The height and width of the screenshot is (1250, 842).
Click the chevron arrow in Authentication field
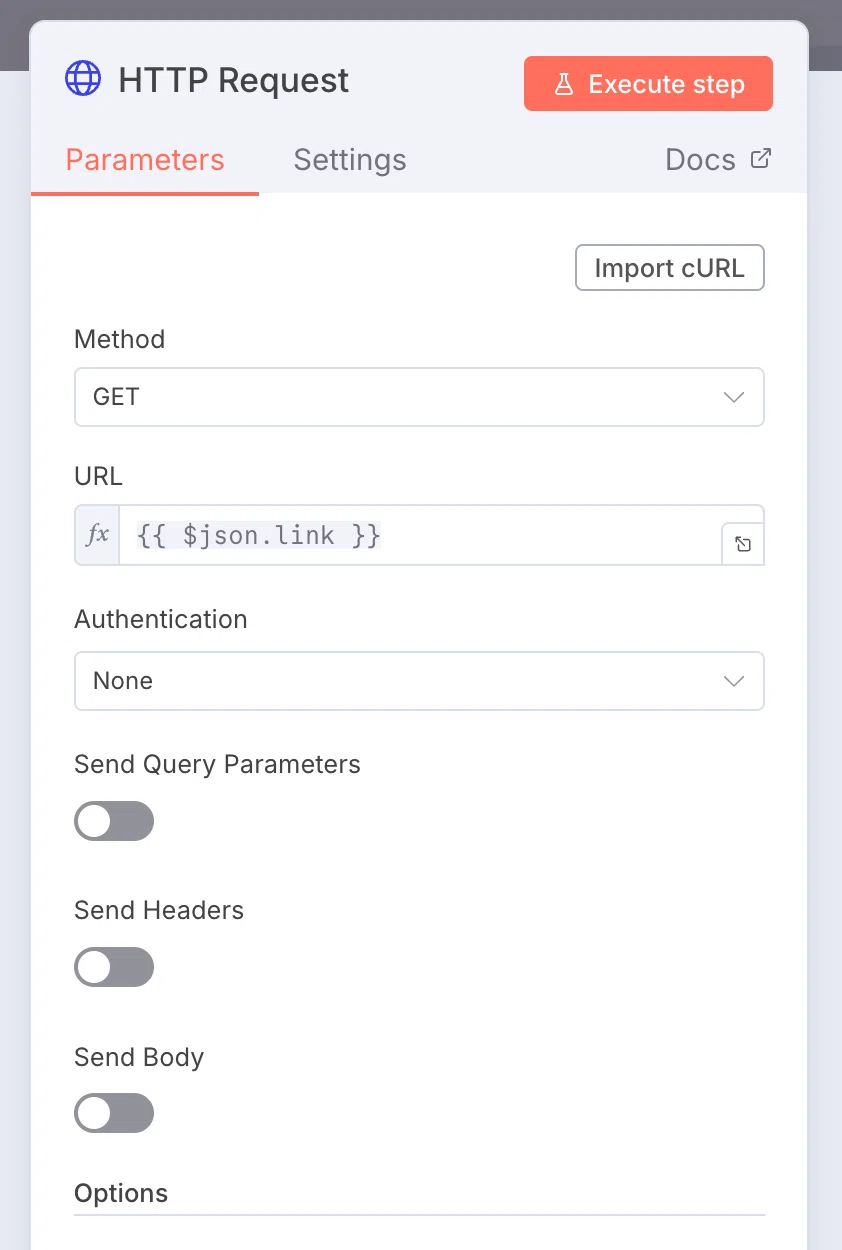click(x=734, y=681)
